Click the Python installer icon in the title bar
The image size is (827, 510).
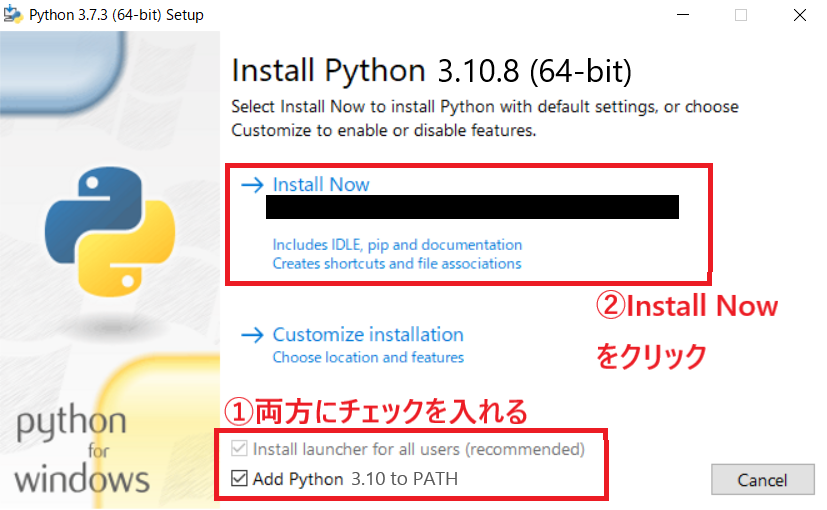pos(13,15)
